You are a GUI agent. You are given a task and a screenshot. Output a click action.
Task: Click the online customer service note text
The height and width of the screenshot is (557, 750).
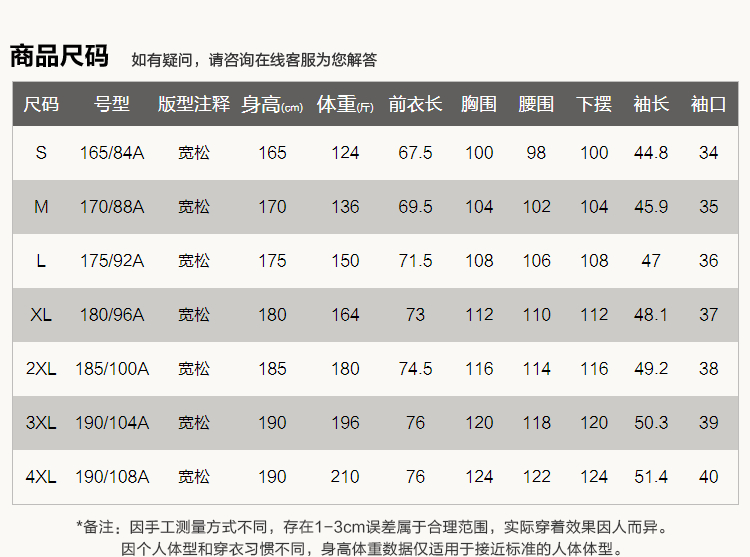(x=254, y=60)
